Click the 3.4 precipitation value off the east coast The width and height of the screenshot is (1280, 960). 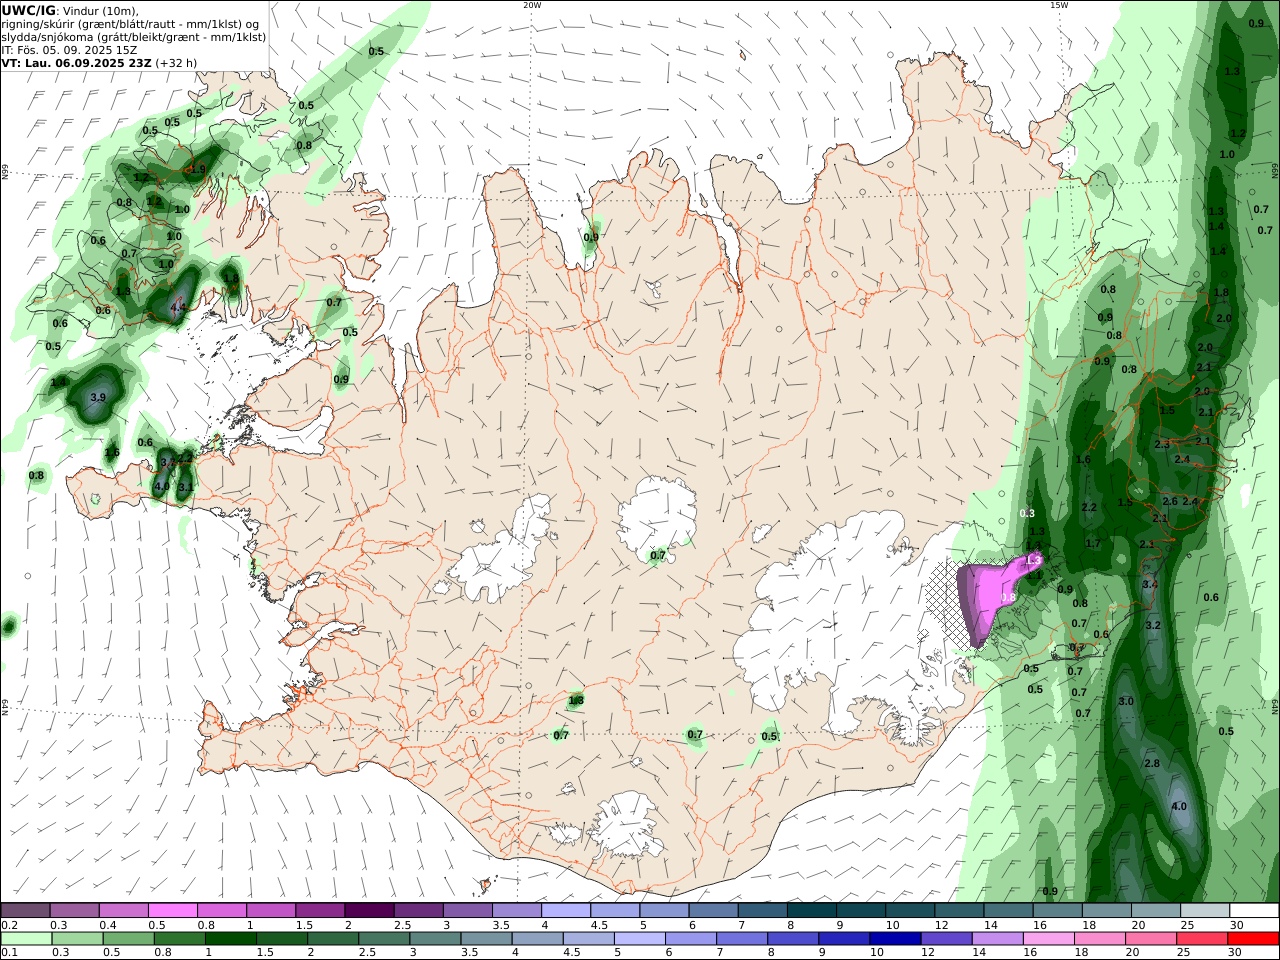coord(1150,584)
